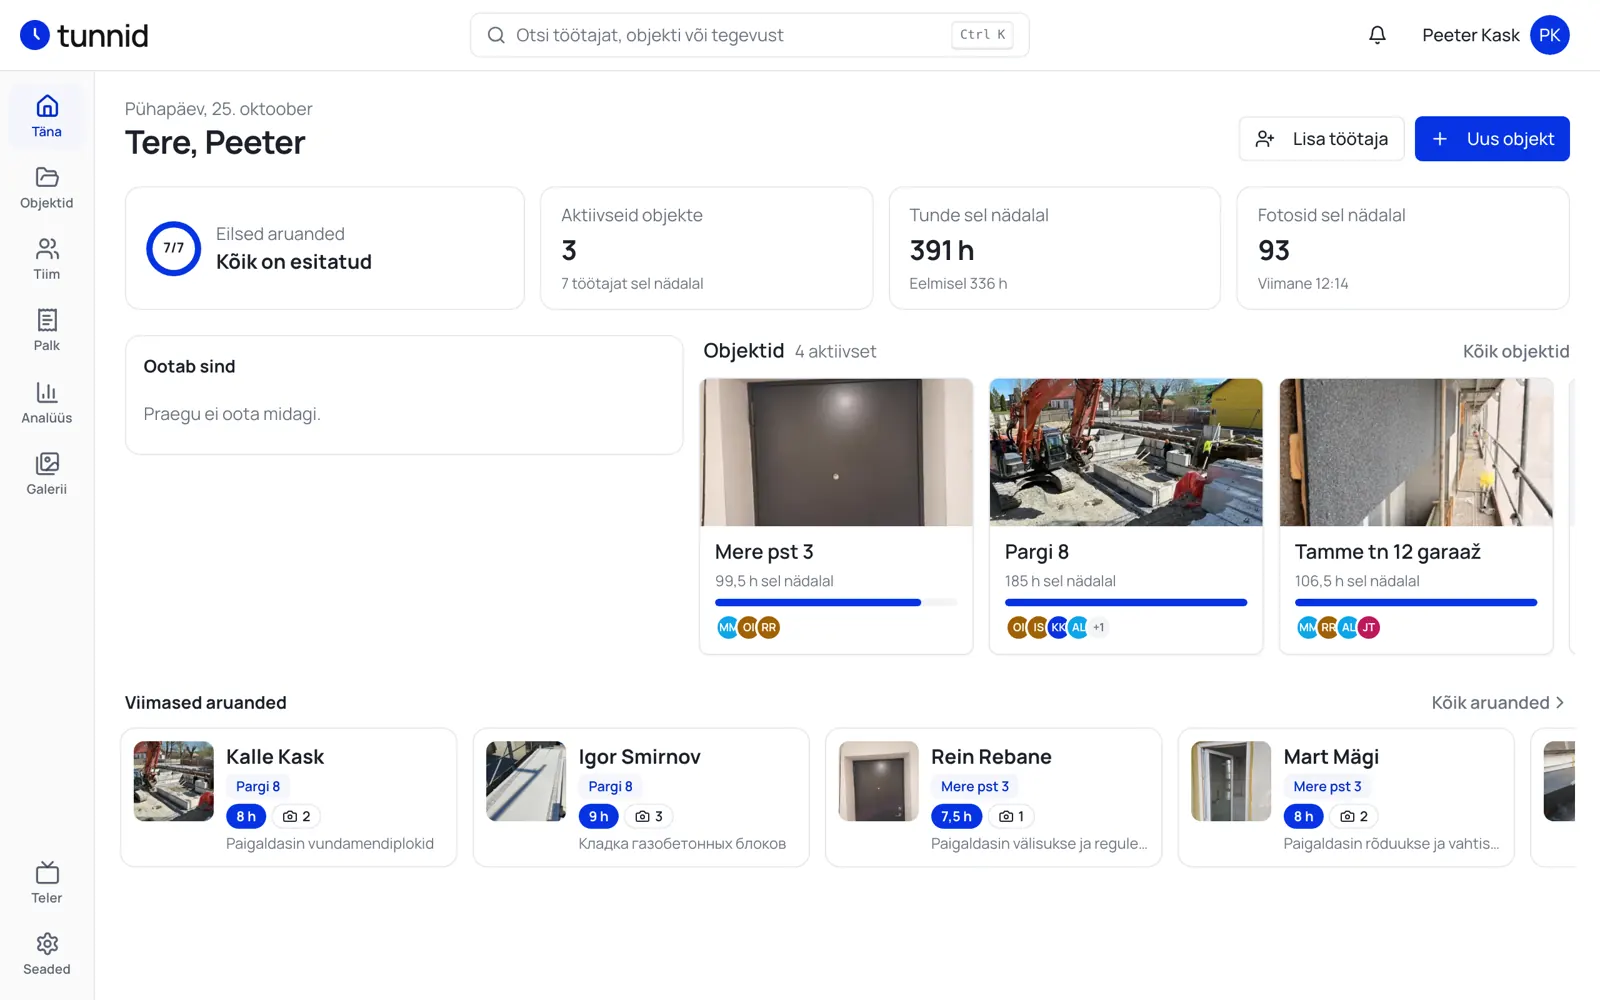1600x1000 pixels.
Task: Open the notifications bell
Action: tap(1377, 35)
